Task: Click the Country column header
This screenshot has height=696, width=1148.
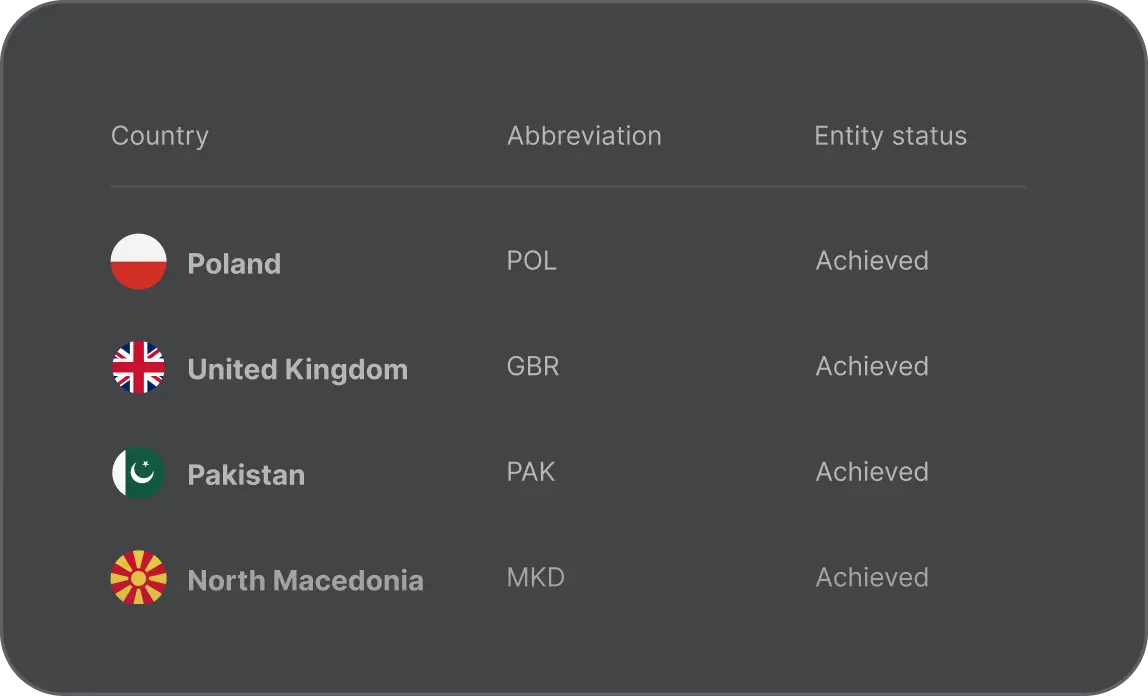Action: (160, 136)
